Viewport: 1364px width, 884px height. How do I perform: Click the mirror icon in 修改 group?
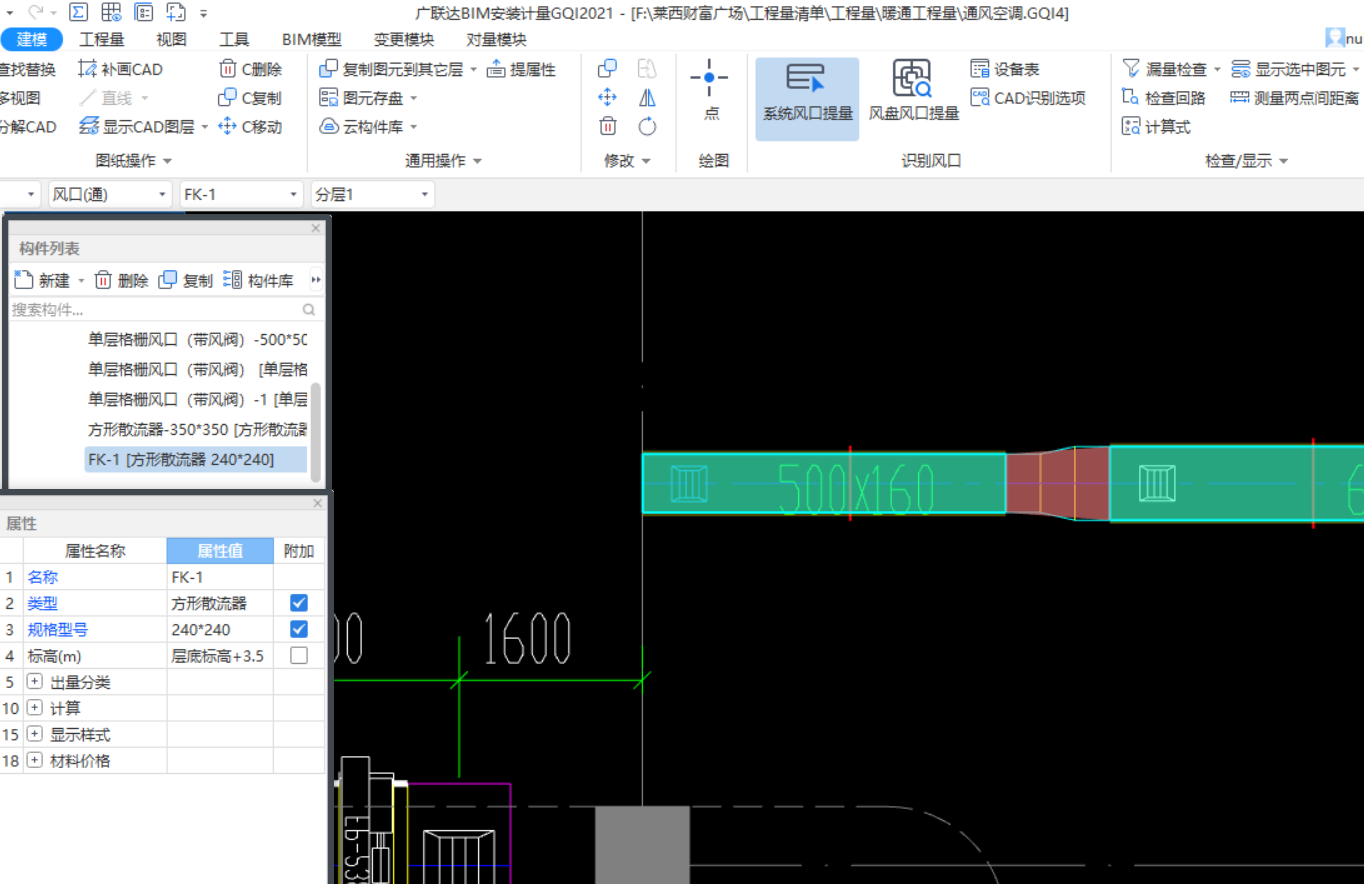[x=647, y=97]
